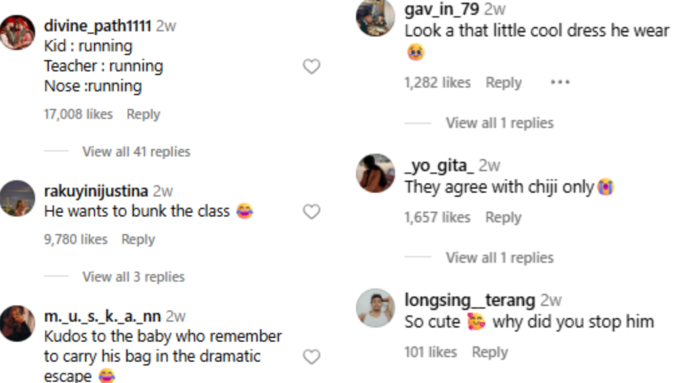Open divine_path1111 profile picture

(x=17, y=33)
